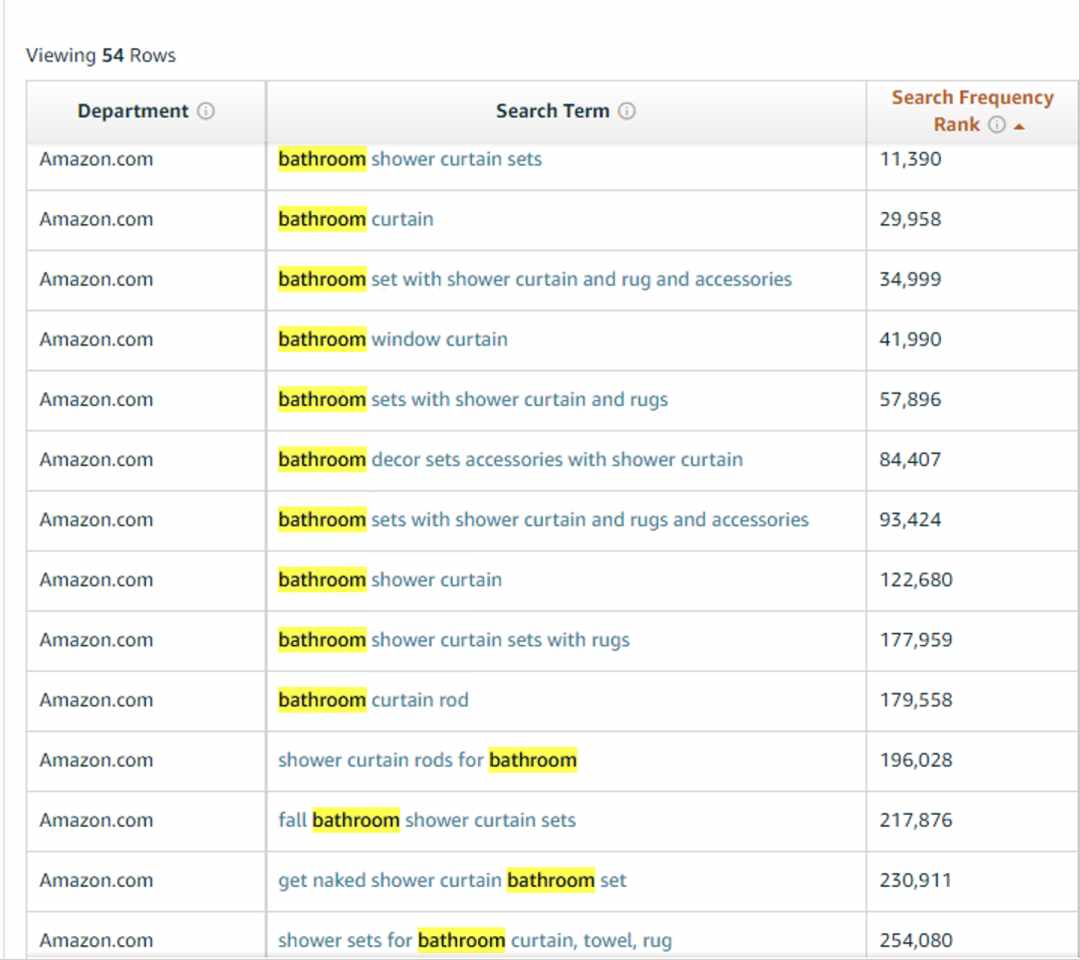Open 'shower sets for bathroom curtain, towel, rug'
Image resolution: width=1080 pixels, height=960 pixels.
click(x=475, y=941)
